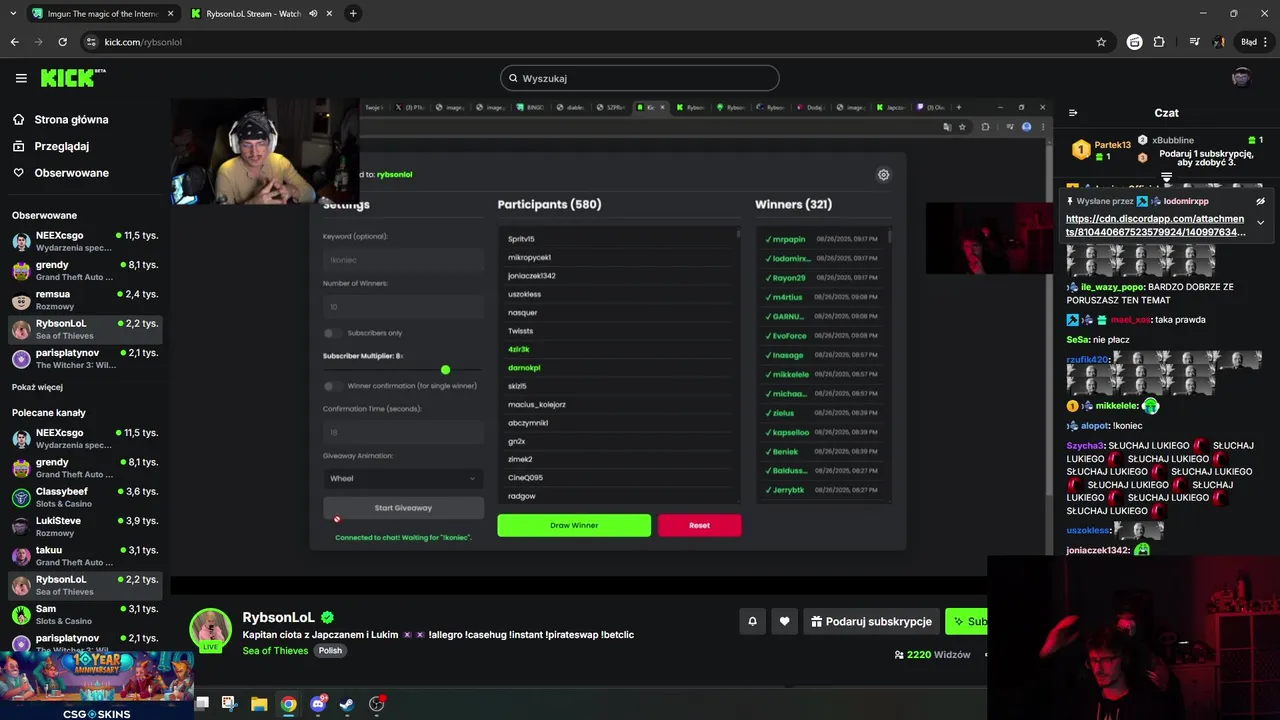Select LukiSteve in recommended channels
This screenshot has width=1280, height=720.
tap(85, 526)
